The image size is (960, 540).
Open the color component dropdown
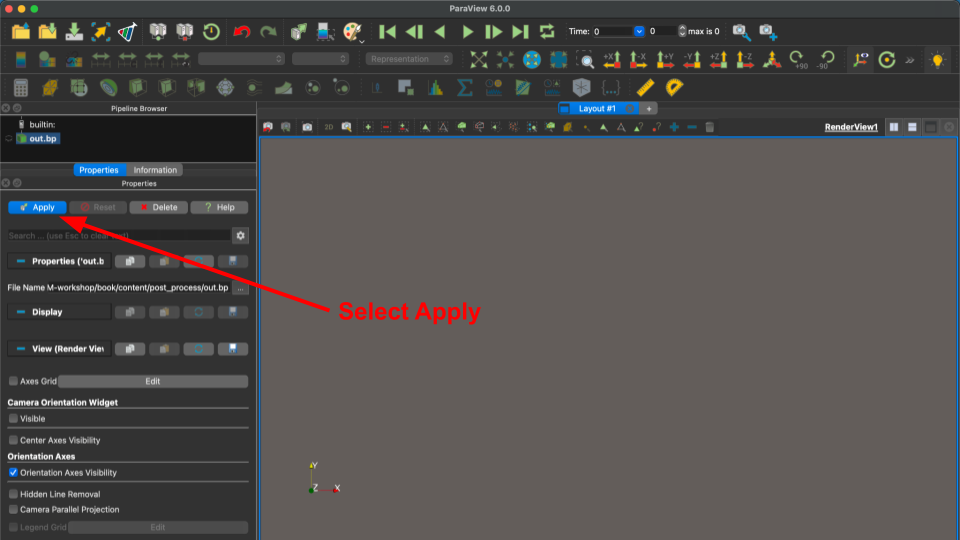[x=320, y=59]
